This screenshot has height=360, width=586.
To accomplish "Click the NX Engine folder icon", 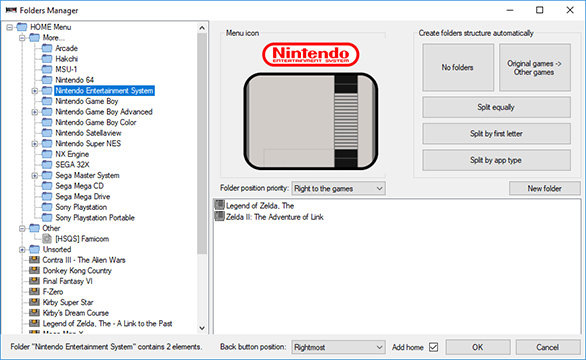I will [47, 154].
